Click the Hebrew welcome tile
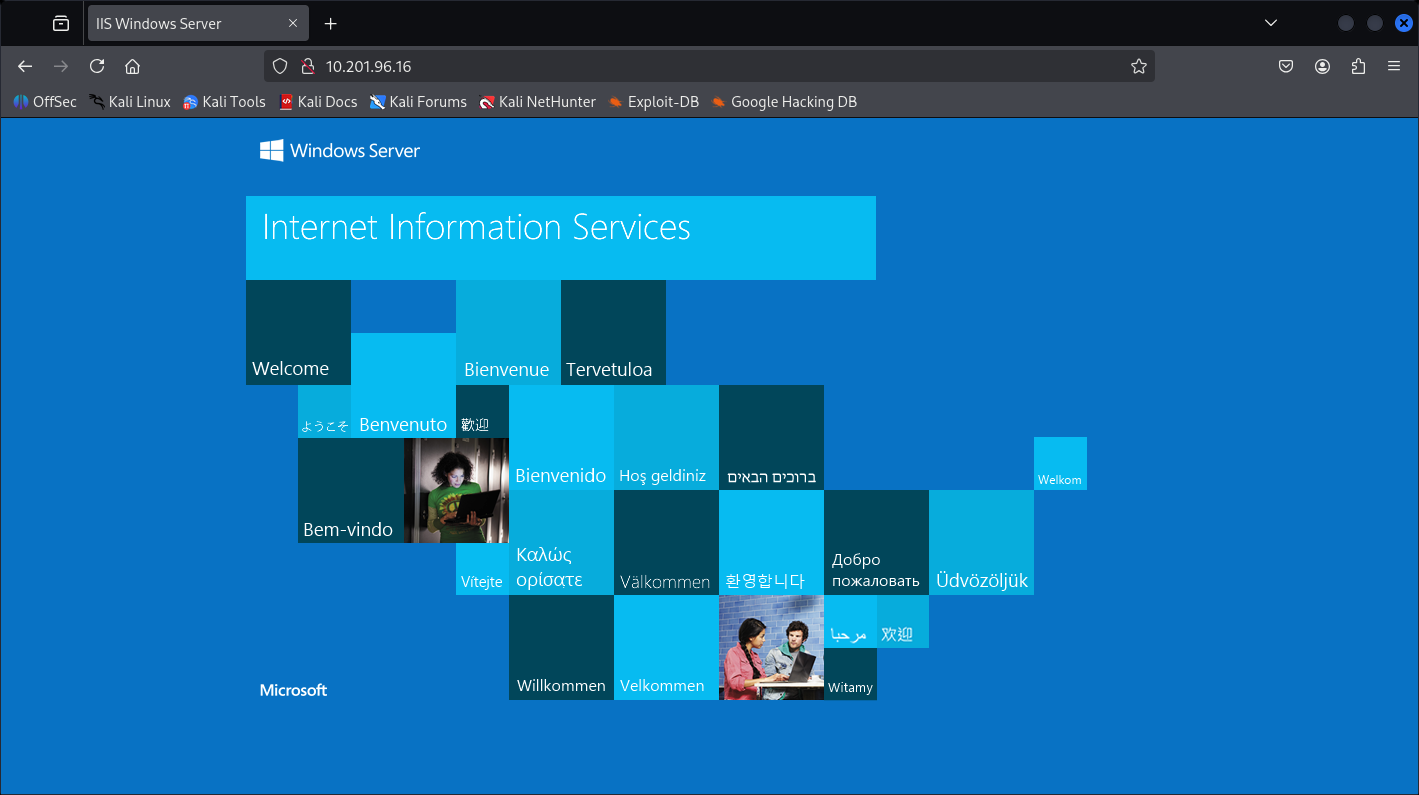 [x=771, y=437]
